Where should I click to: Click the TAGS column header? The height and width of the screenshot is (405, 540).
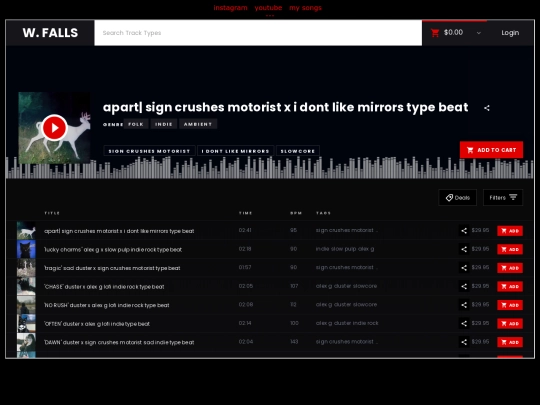[323, 213]
